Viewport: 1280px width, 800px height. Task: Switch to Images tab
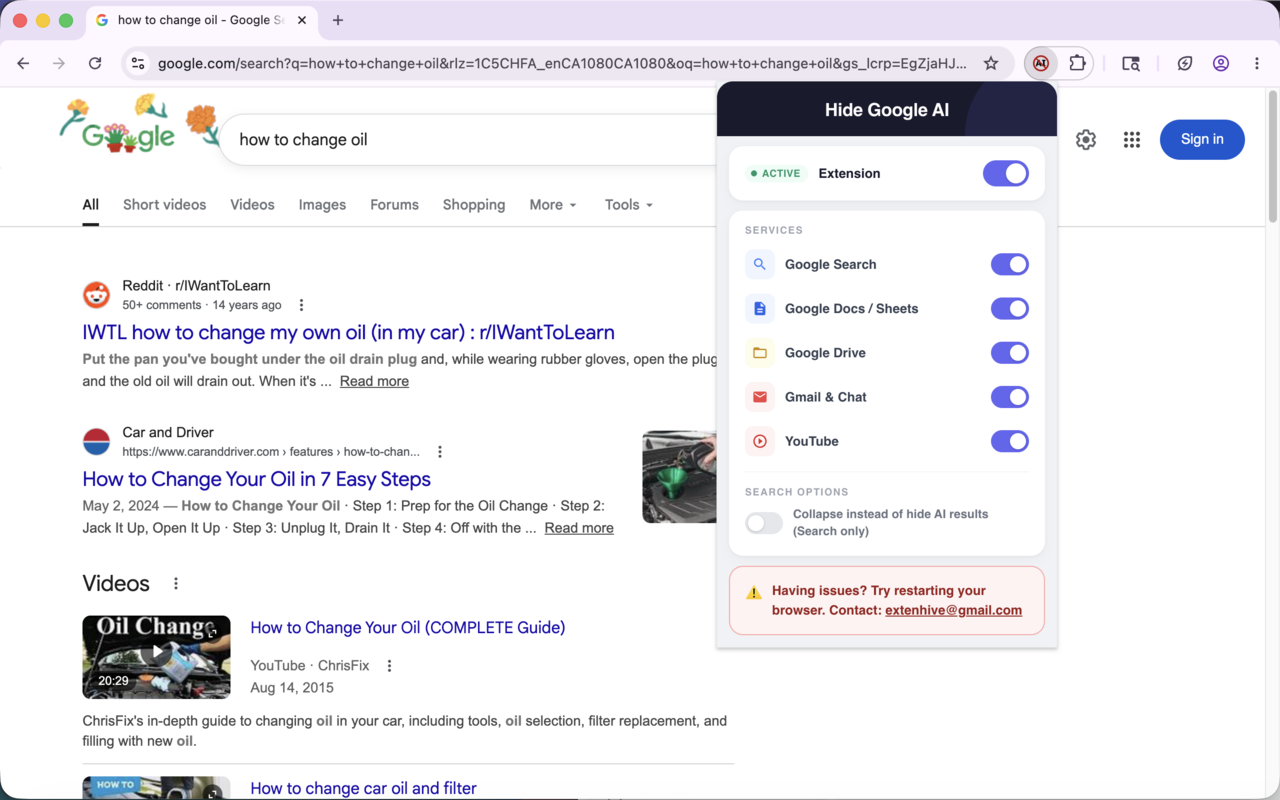click(322, 205)
